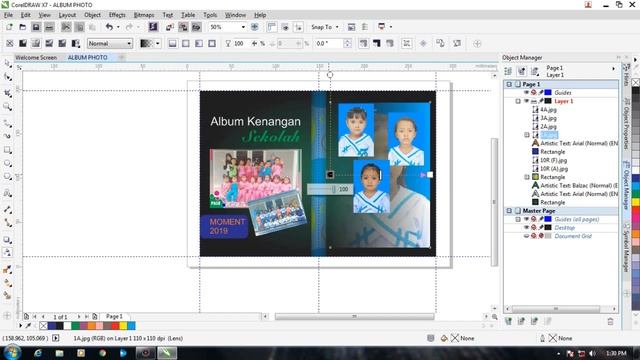Viewport: 640px width, 360px height.
Task: Switch to the ALBUM PHOTO tab
Action: point(87,58)
